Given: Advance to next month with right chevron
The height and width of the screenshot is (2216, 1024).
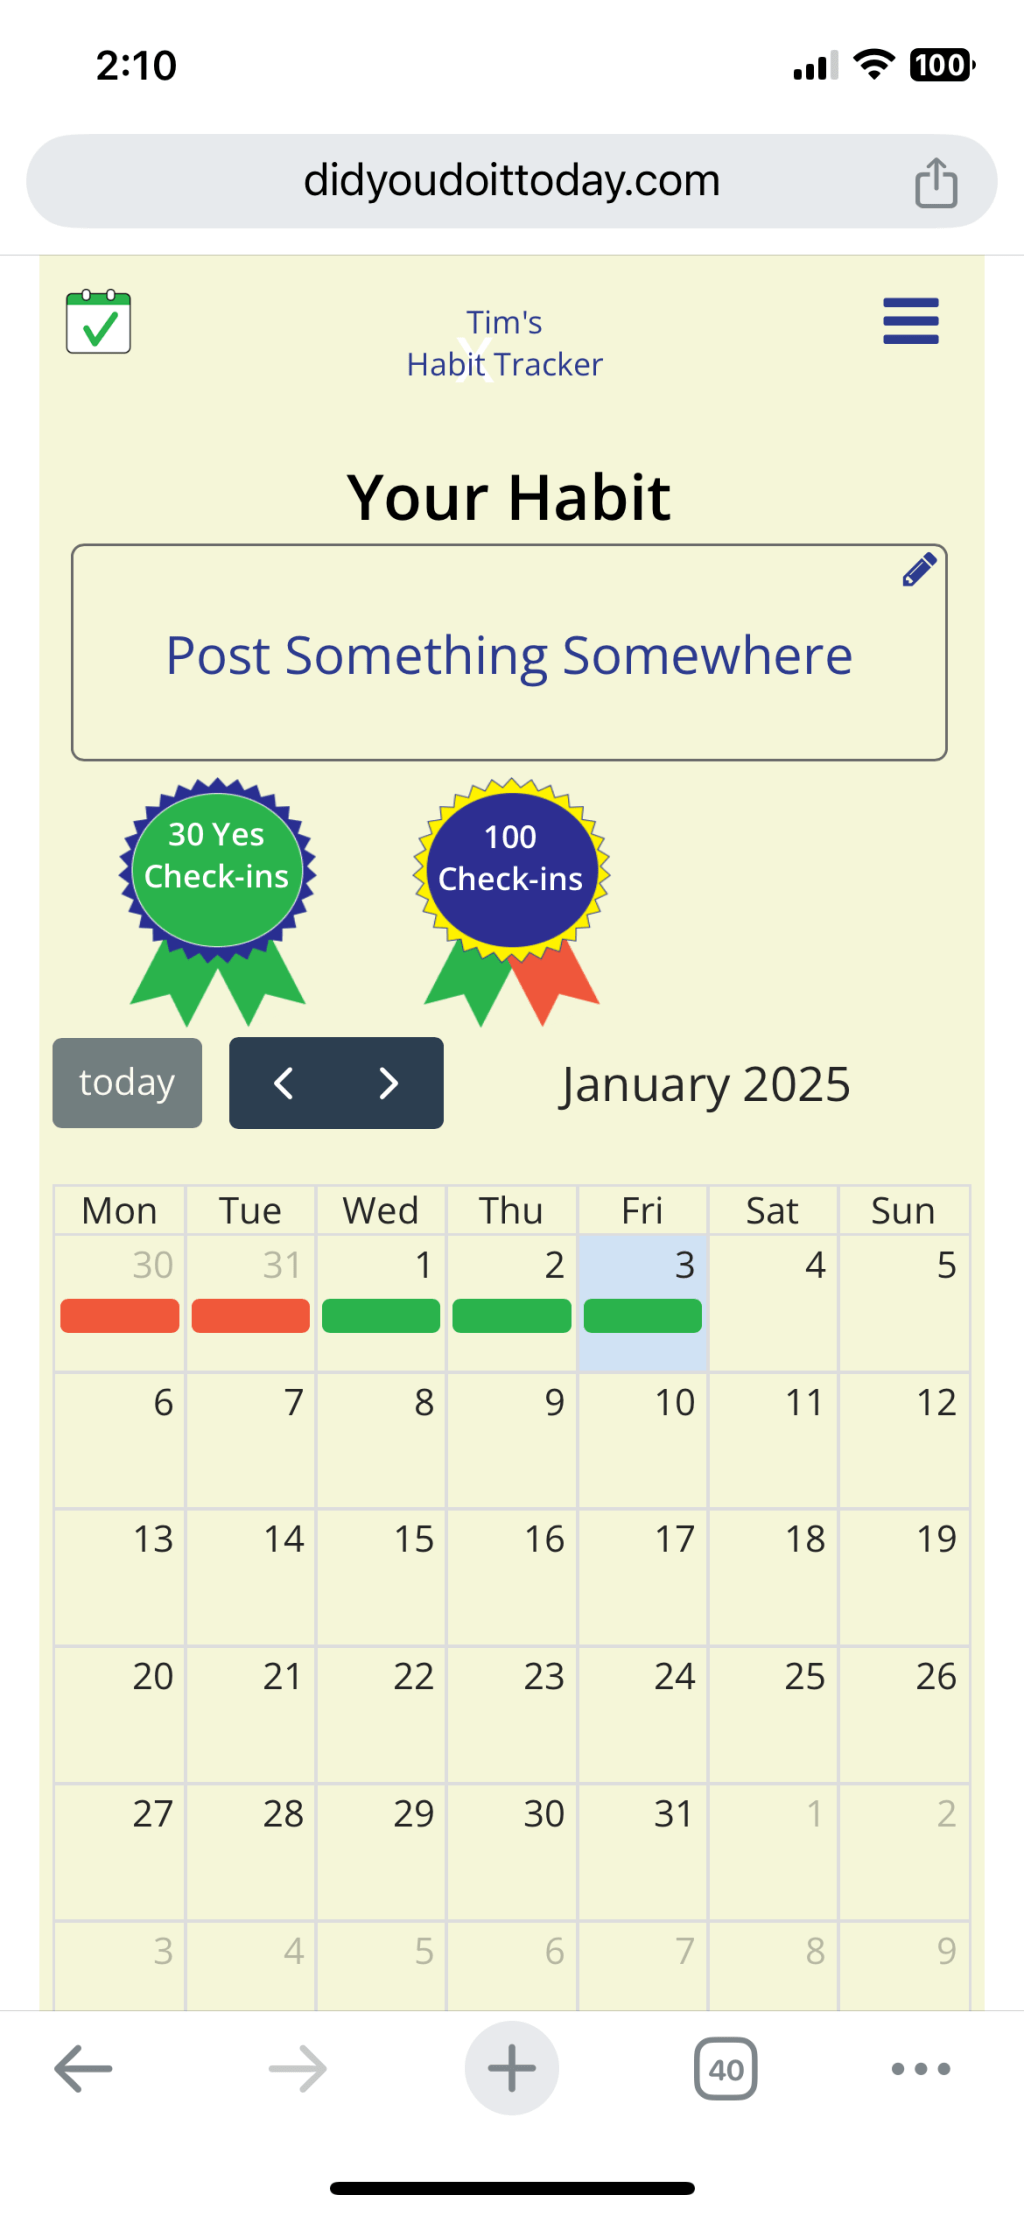Looking at the screenshot, I should point(389,1083).
